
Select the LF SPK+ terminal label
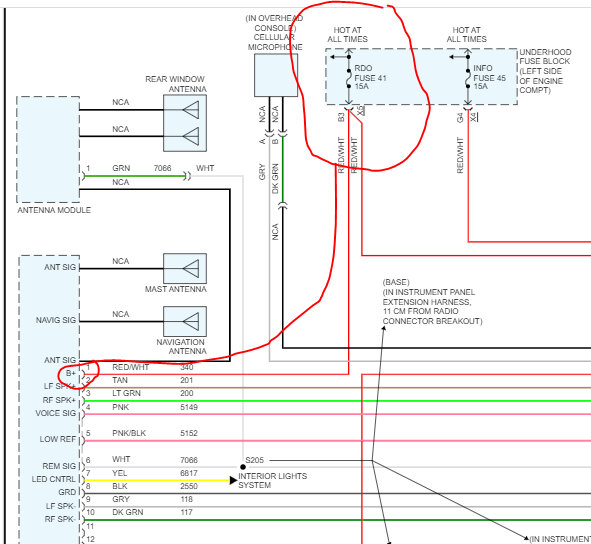tap(60, 386)
